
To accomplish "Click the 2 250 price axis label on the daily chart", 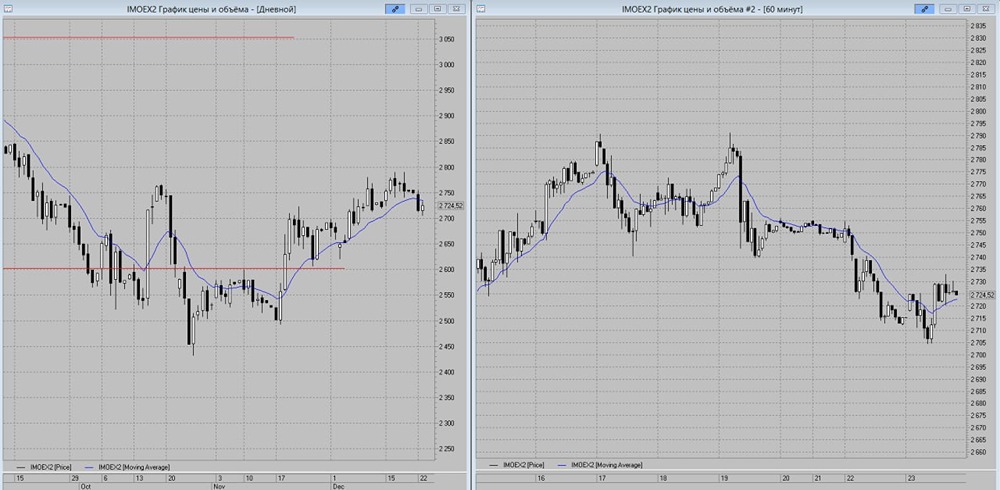I will 446,449.
